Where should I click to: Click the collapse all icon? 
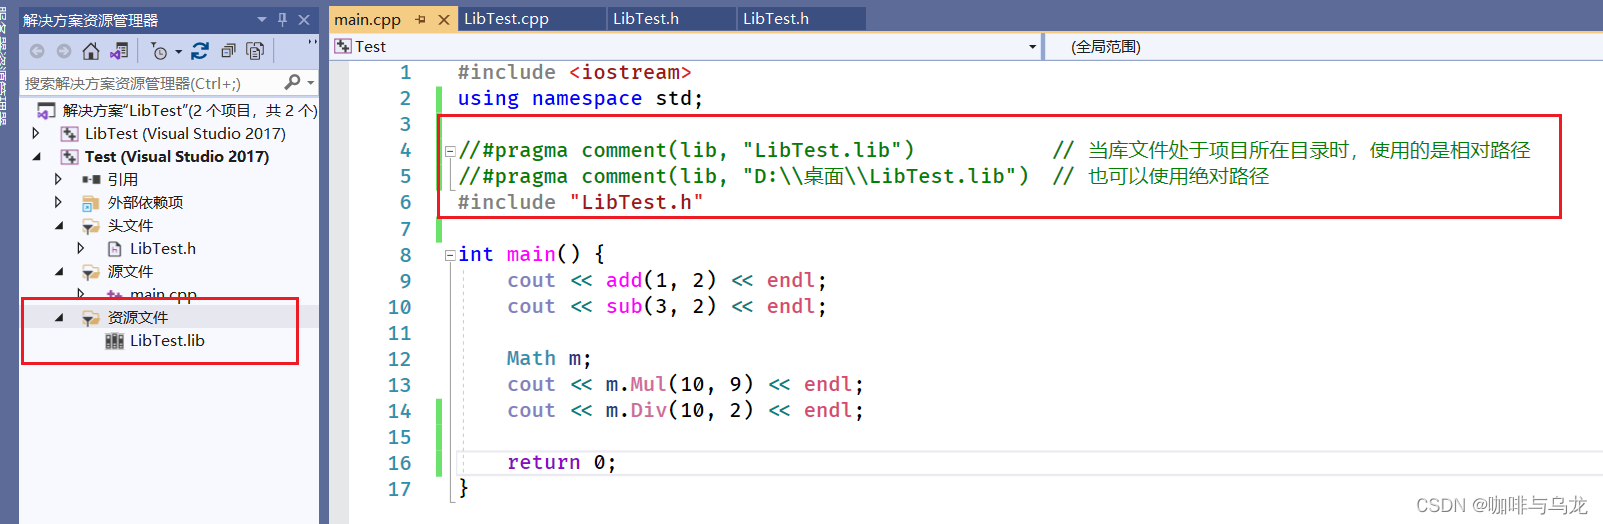tap(228, 51)
